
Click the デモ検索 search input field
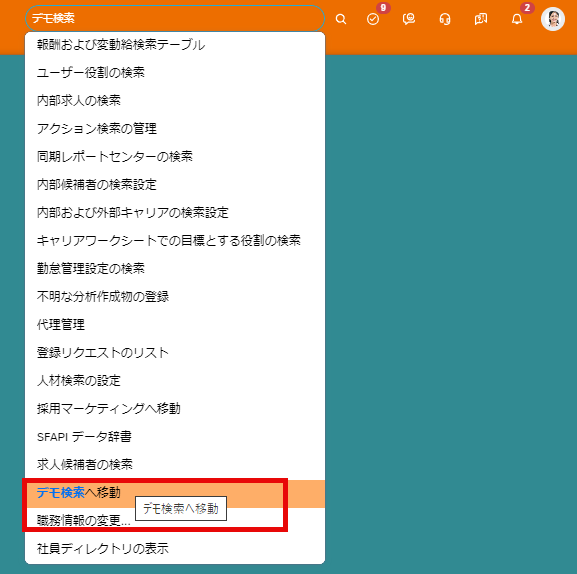(x=175, y=18)
